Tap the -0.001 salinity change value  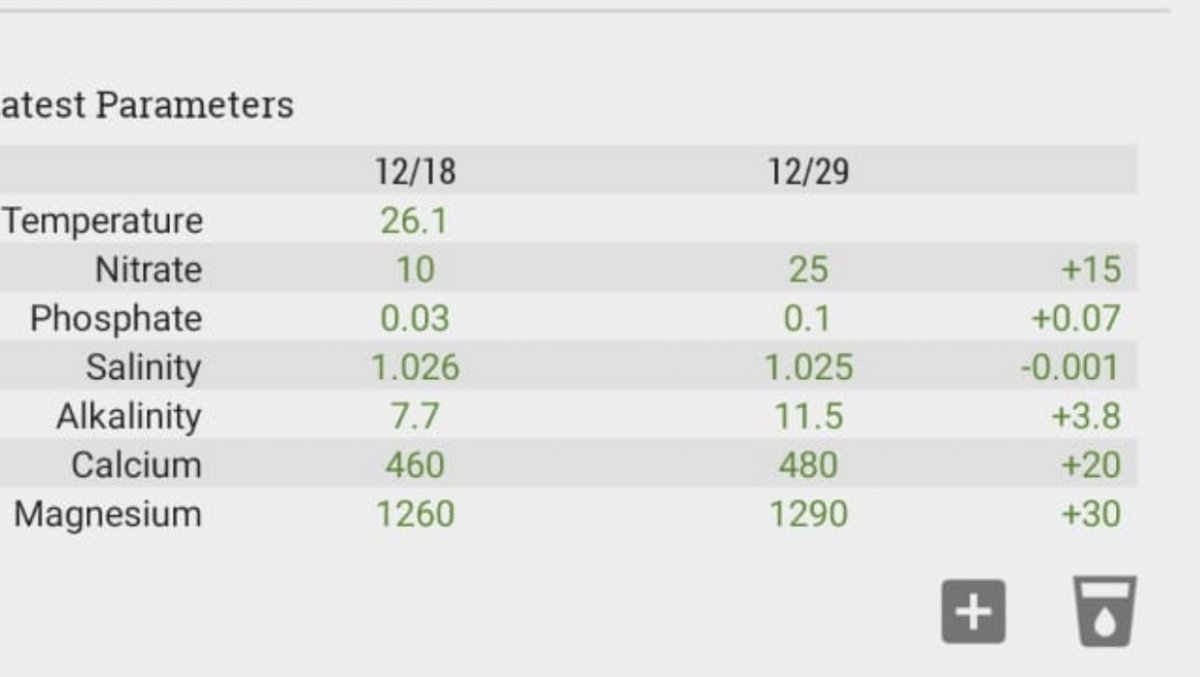click(1070, 368)
